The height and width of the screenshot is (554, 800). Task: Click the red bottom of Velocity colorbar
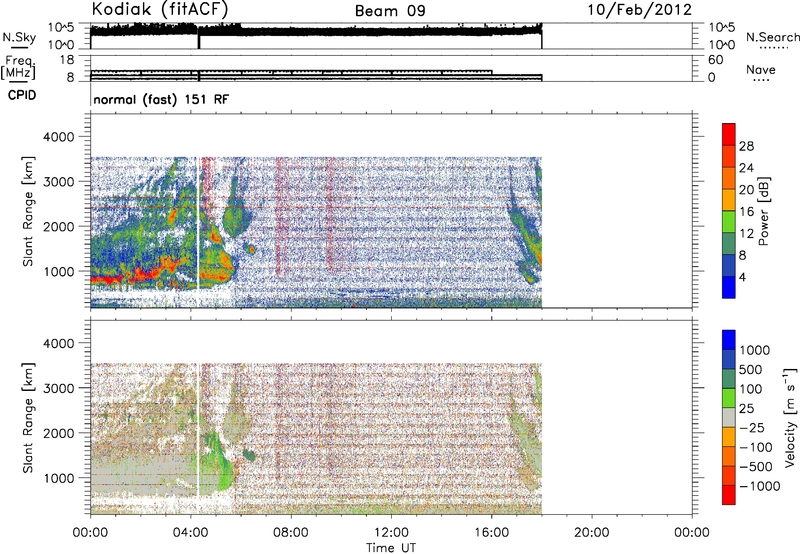pyautogui.click(x=729, y=495)
